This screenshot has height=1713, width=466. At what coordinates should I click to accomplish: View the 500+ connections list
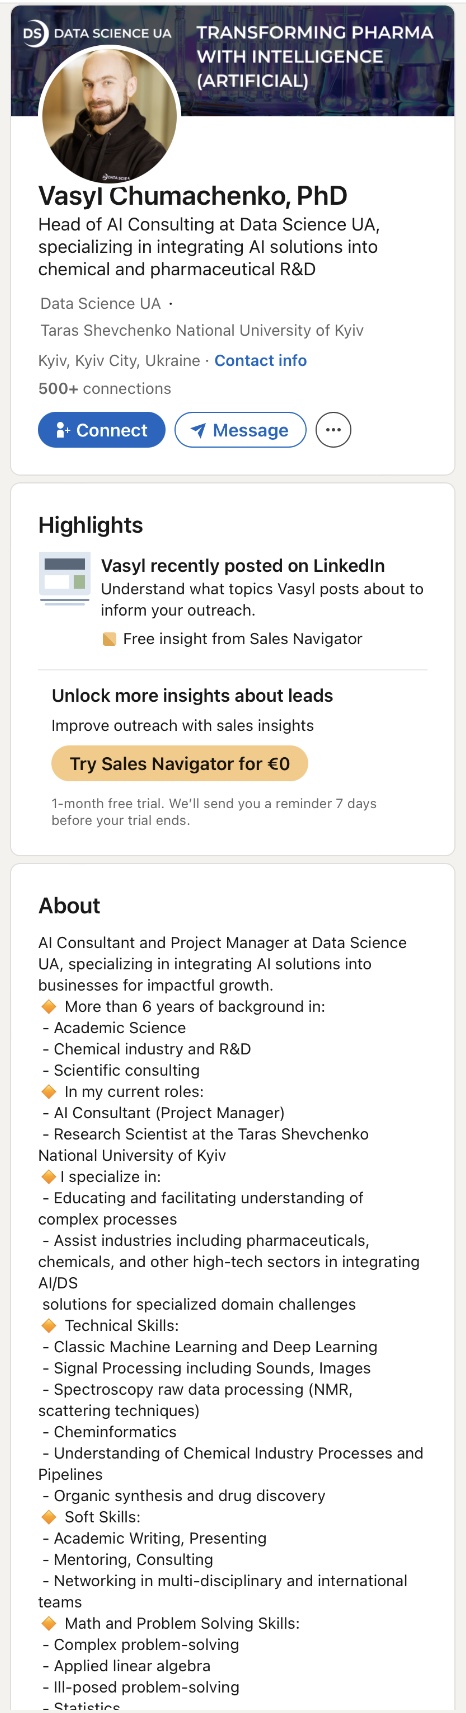coord(104,388)
